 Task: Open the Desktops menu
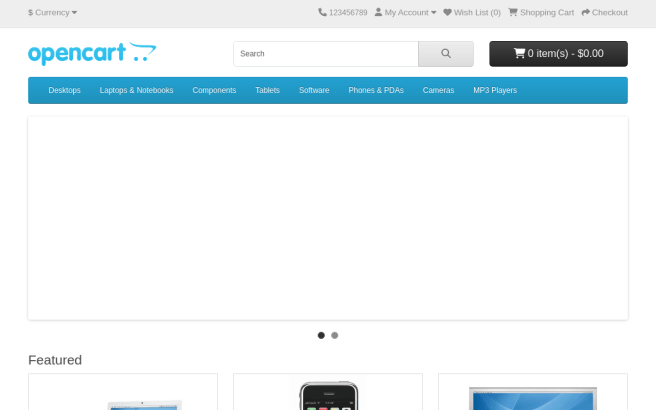tap(64, 90)
